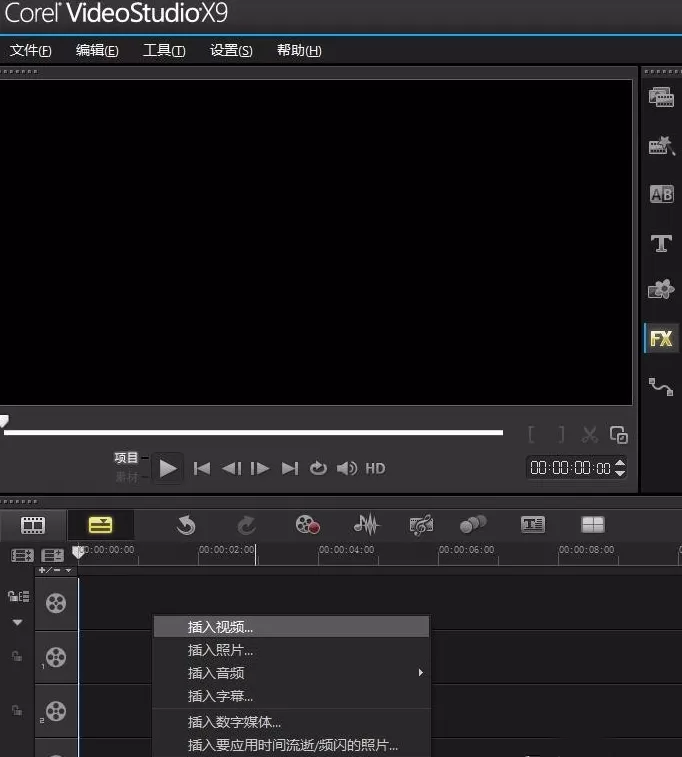Select the FX Filter library icon
The height and width of the screenshot is (757, 682).
click(x=661, y=338)
